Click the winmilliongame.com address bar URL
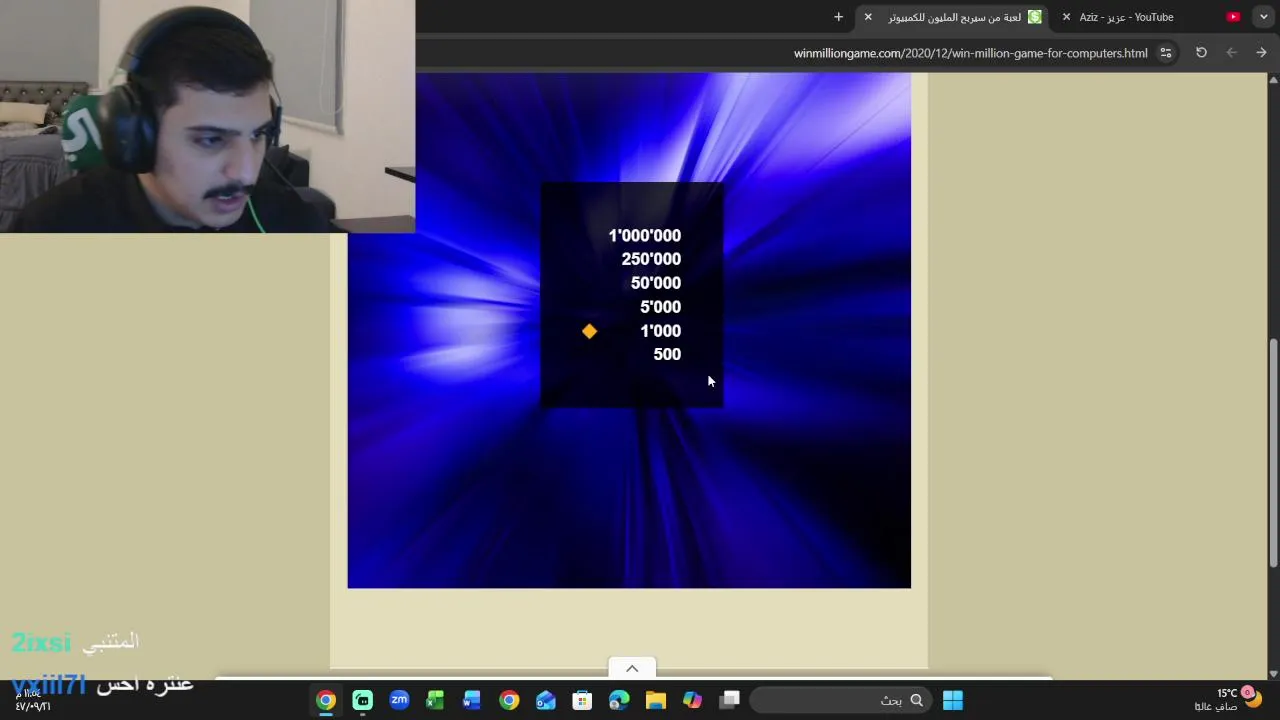The image size is (1280, 720). point(970,53)
